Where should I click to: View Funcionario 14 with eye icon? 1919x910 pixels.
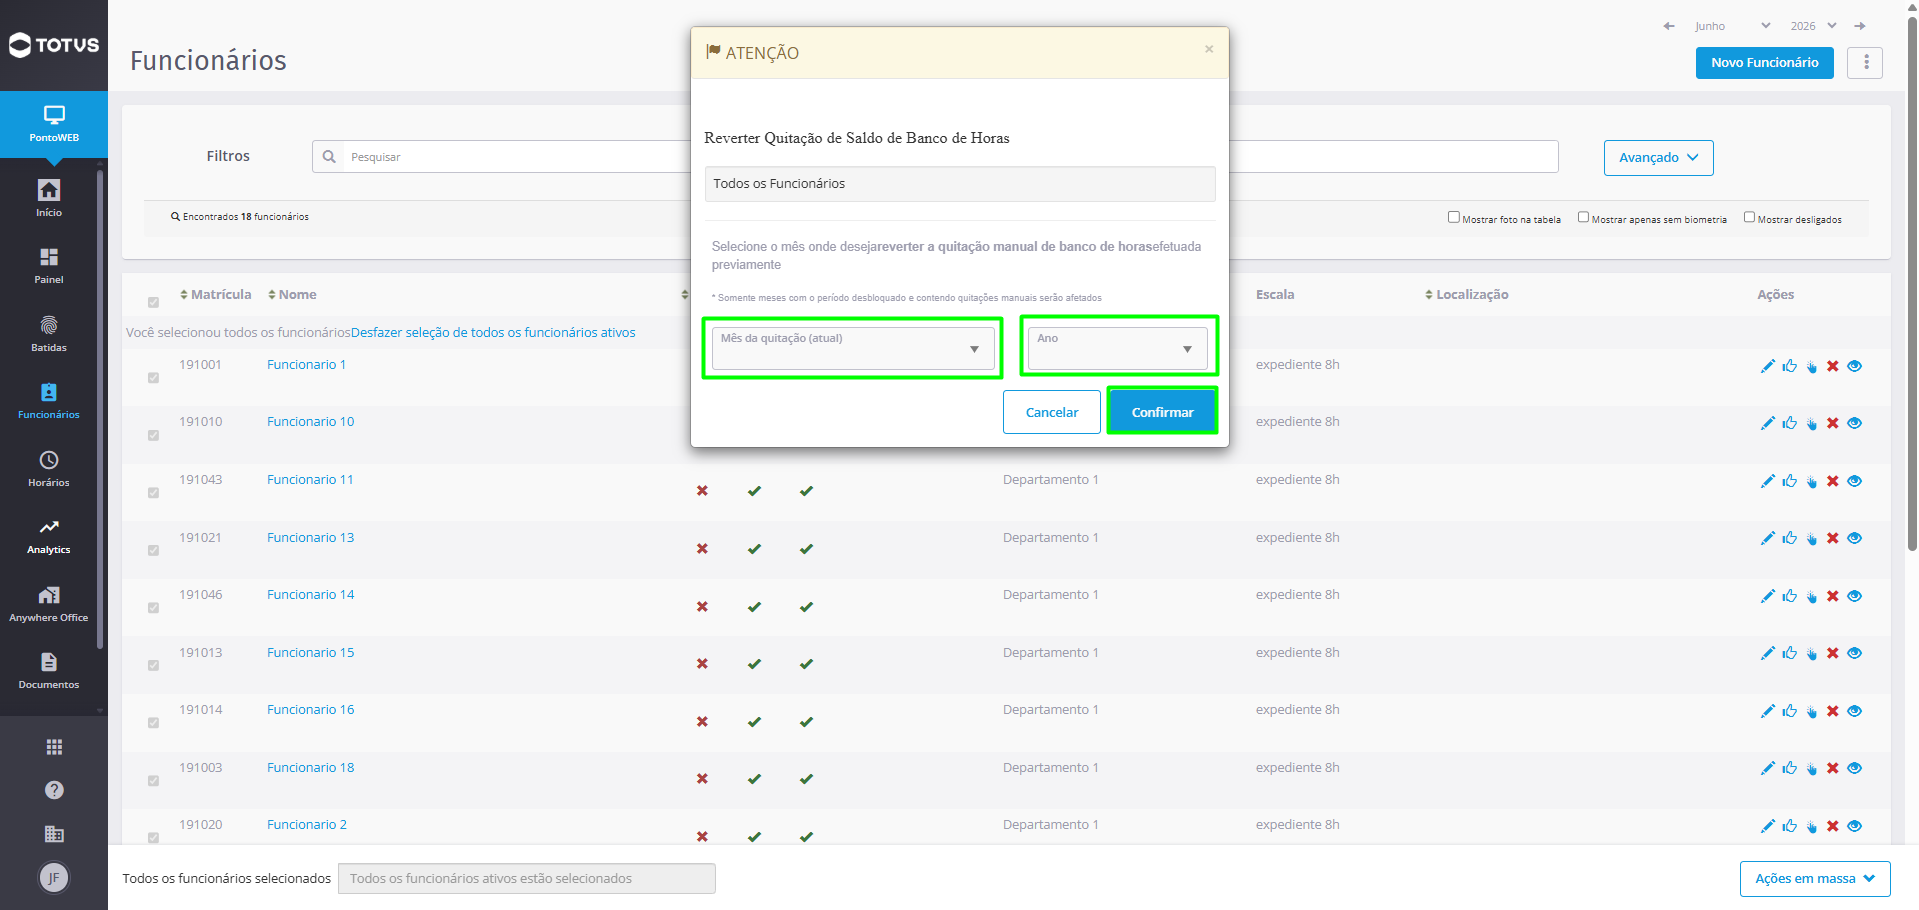1854,596
